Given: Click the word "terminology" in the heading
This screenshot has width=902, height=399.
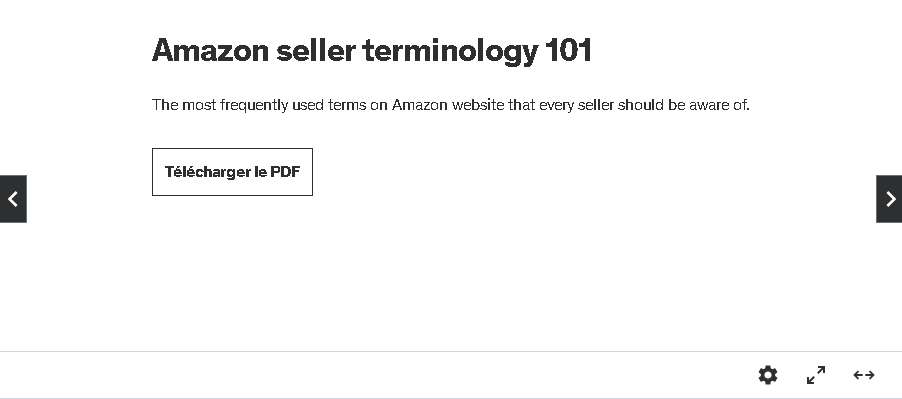Looking at the screenshot, I should click(450, 52).
